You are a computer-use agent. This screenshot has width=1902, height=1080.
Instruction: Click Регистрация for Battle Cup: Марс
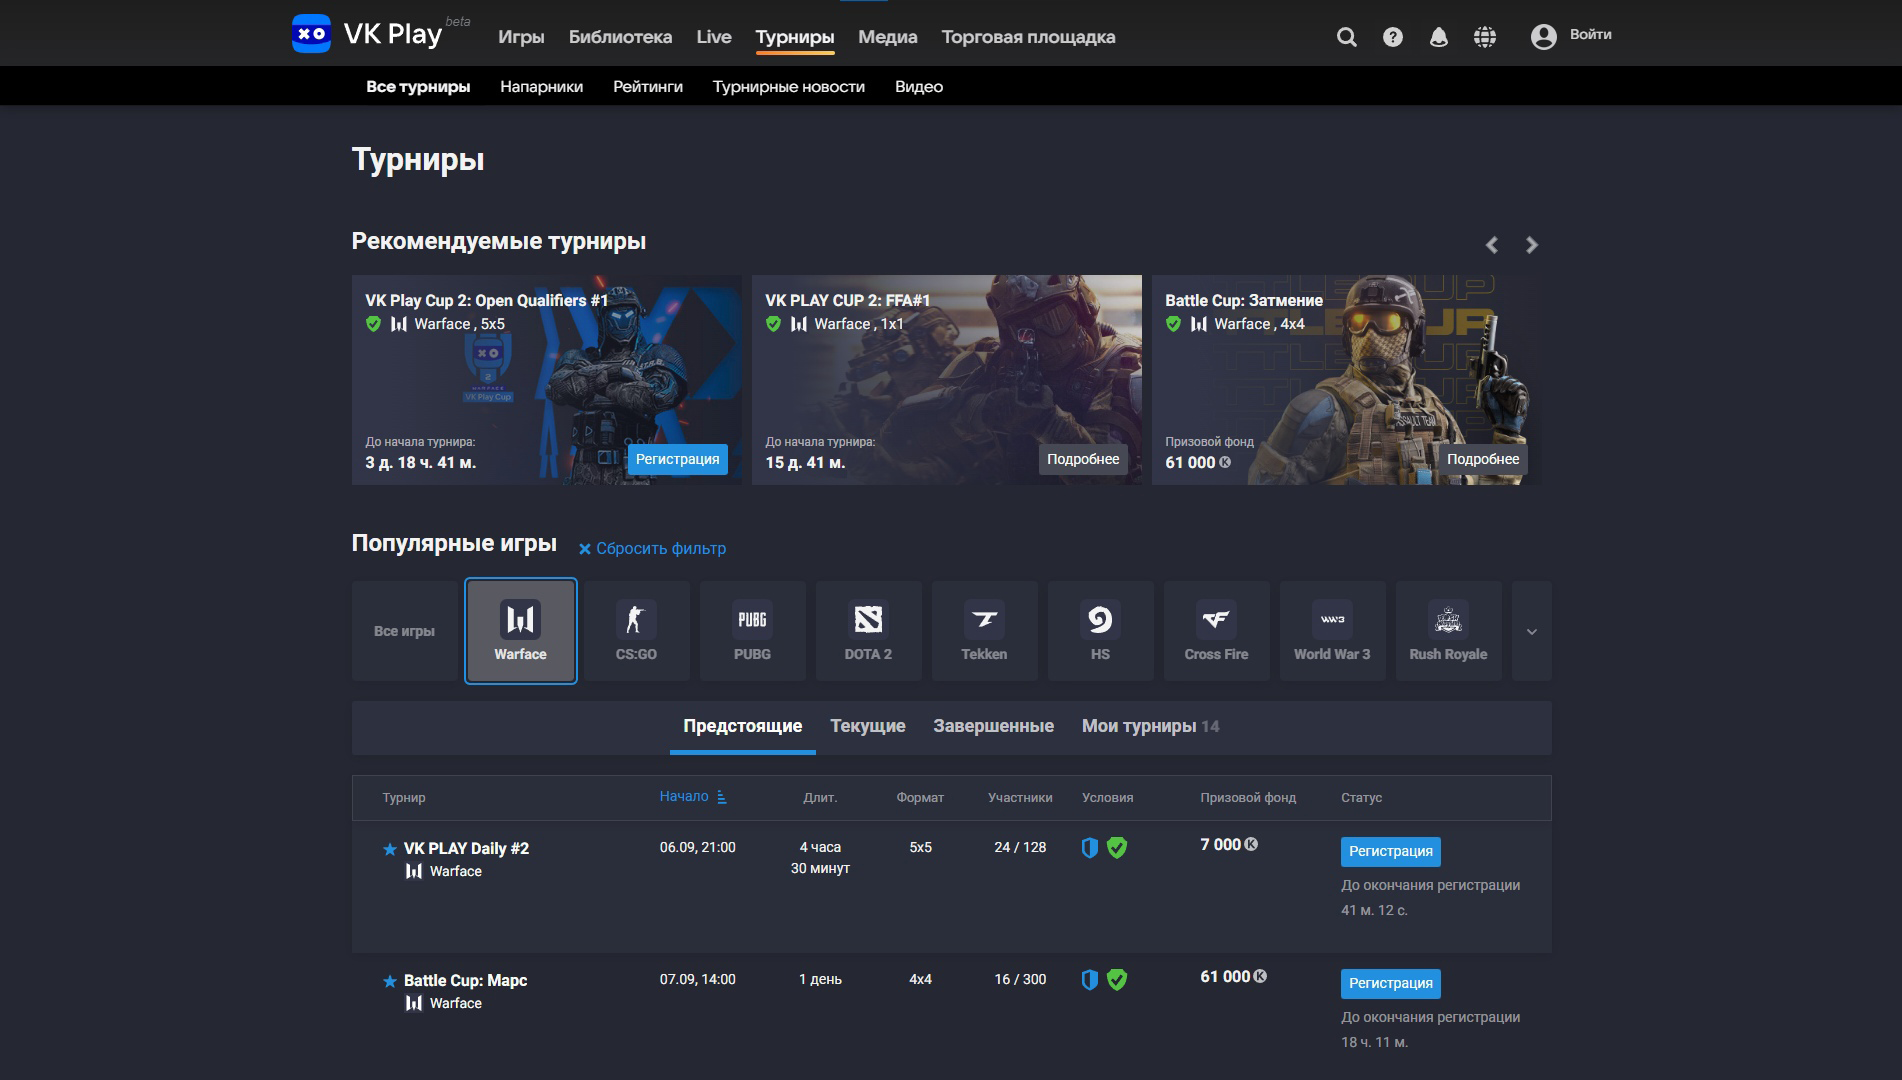[1390, 983]
